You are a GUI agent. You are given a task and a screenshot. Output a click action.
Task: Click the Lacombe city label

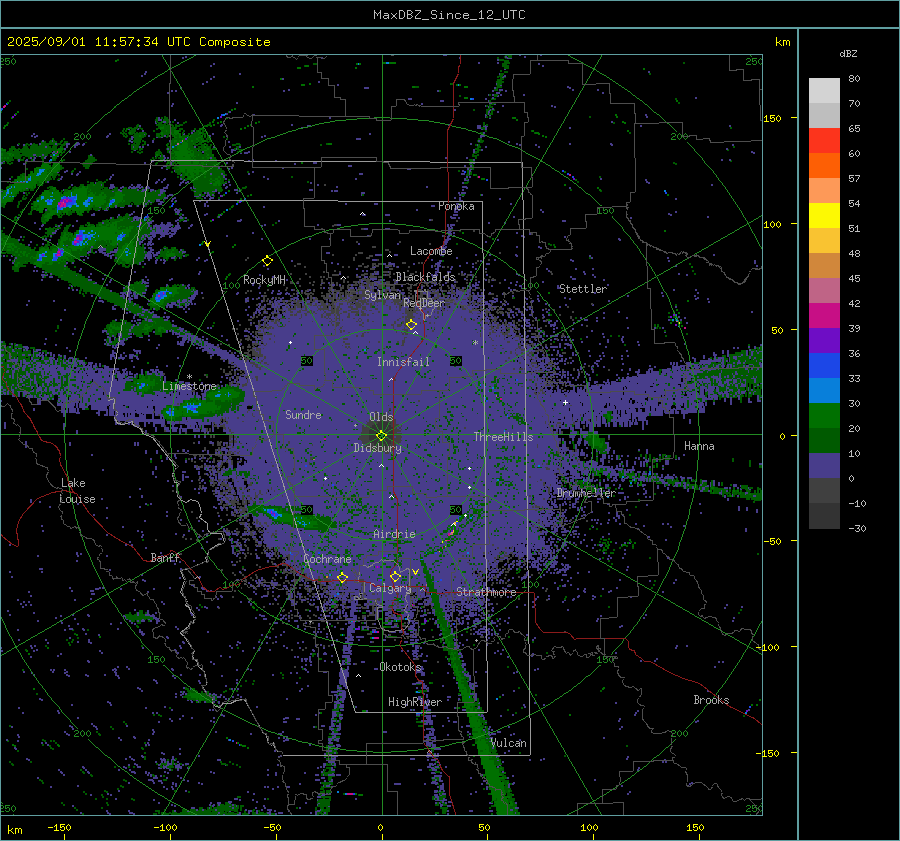coord(431,251)
